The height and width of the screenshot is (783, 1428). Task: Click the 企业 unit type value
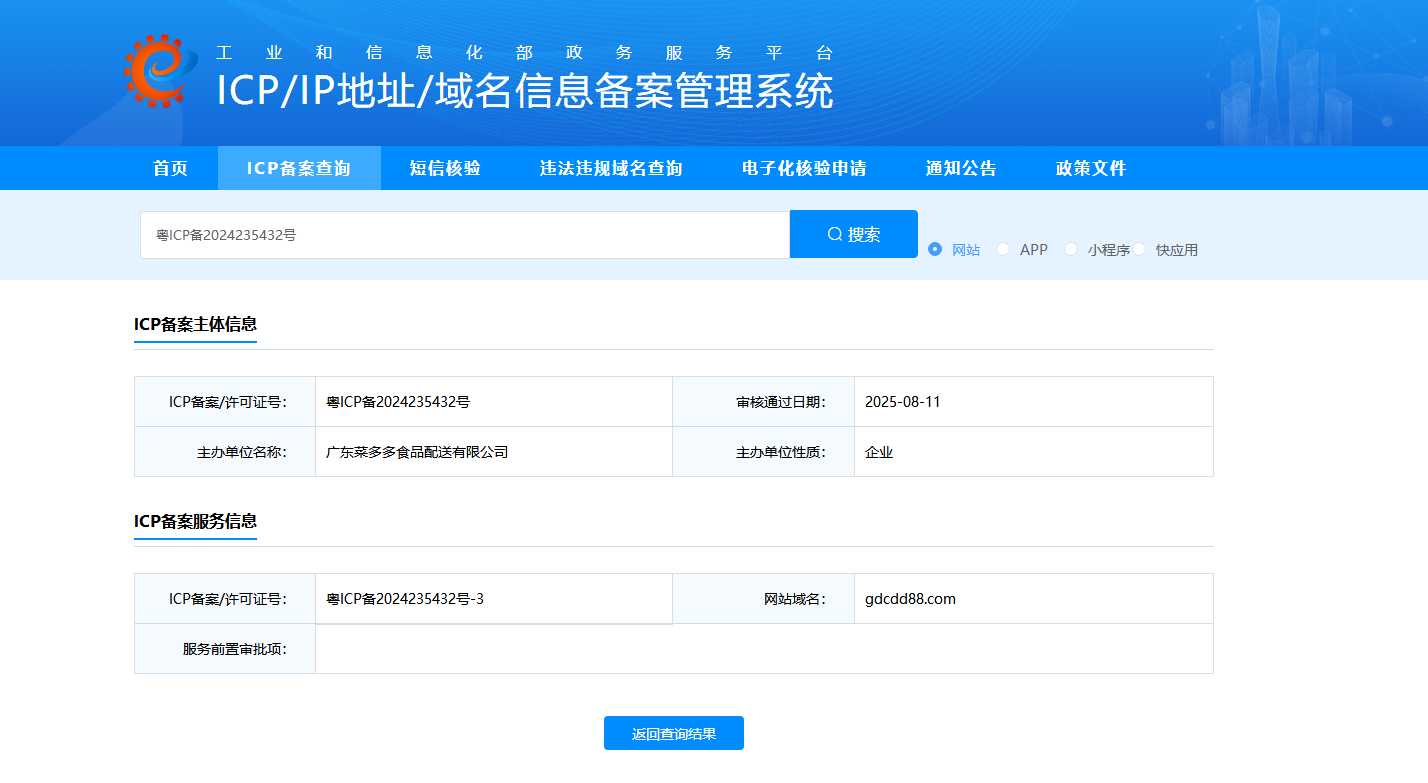(879, 452)
